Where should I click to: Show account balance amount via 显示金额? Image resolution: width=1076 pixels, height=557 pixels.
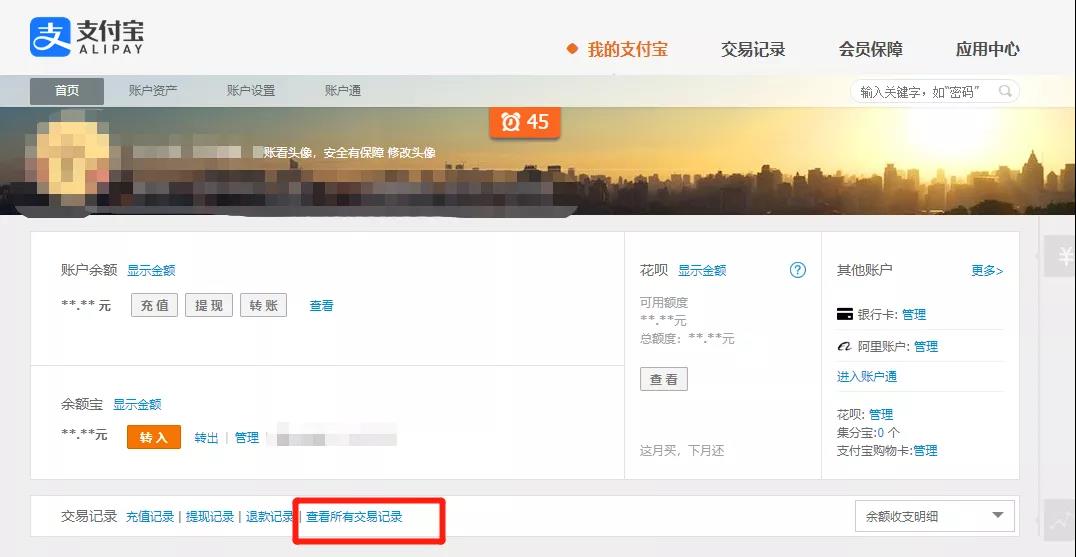(x=151, y=270)
